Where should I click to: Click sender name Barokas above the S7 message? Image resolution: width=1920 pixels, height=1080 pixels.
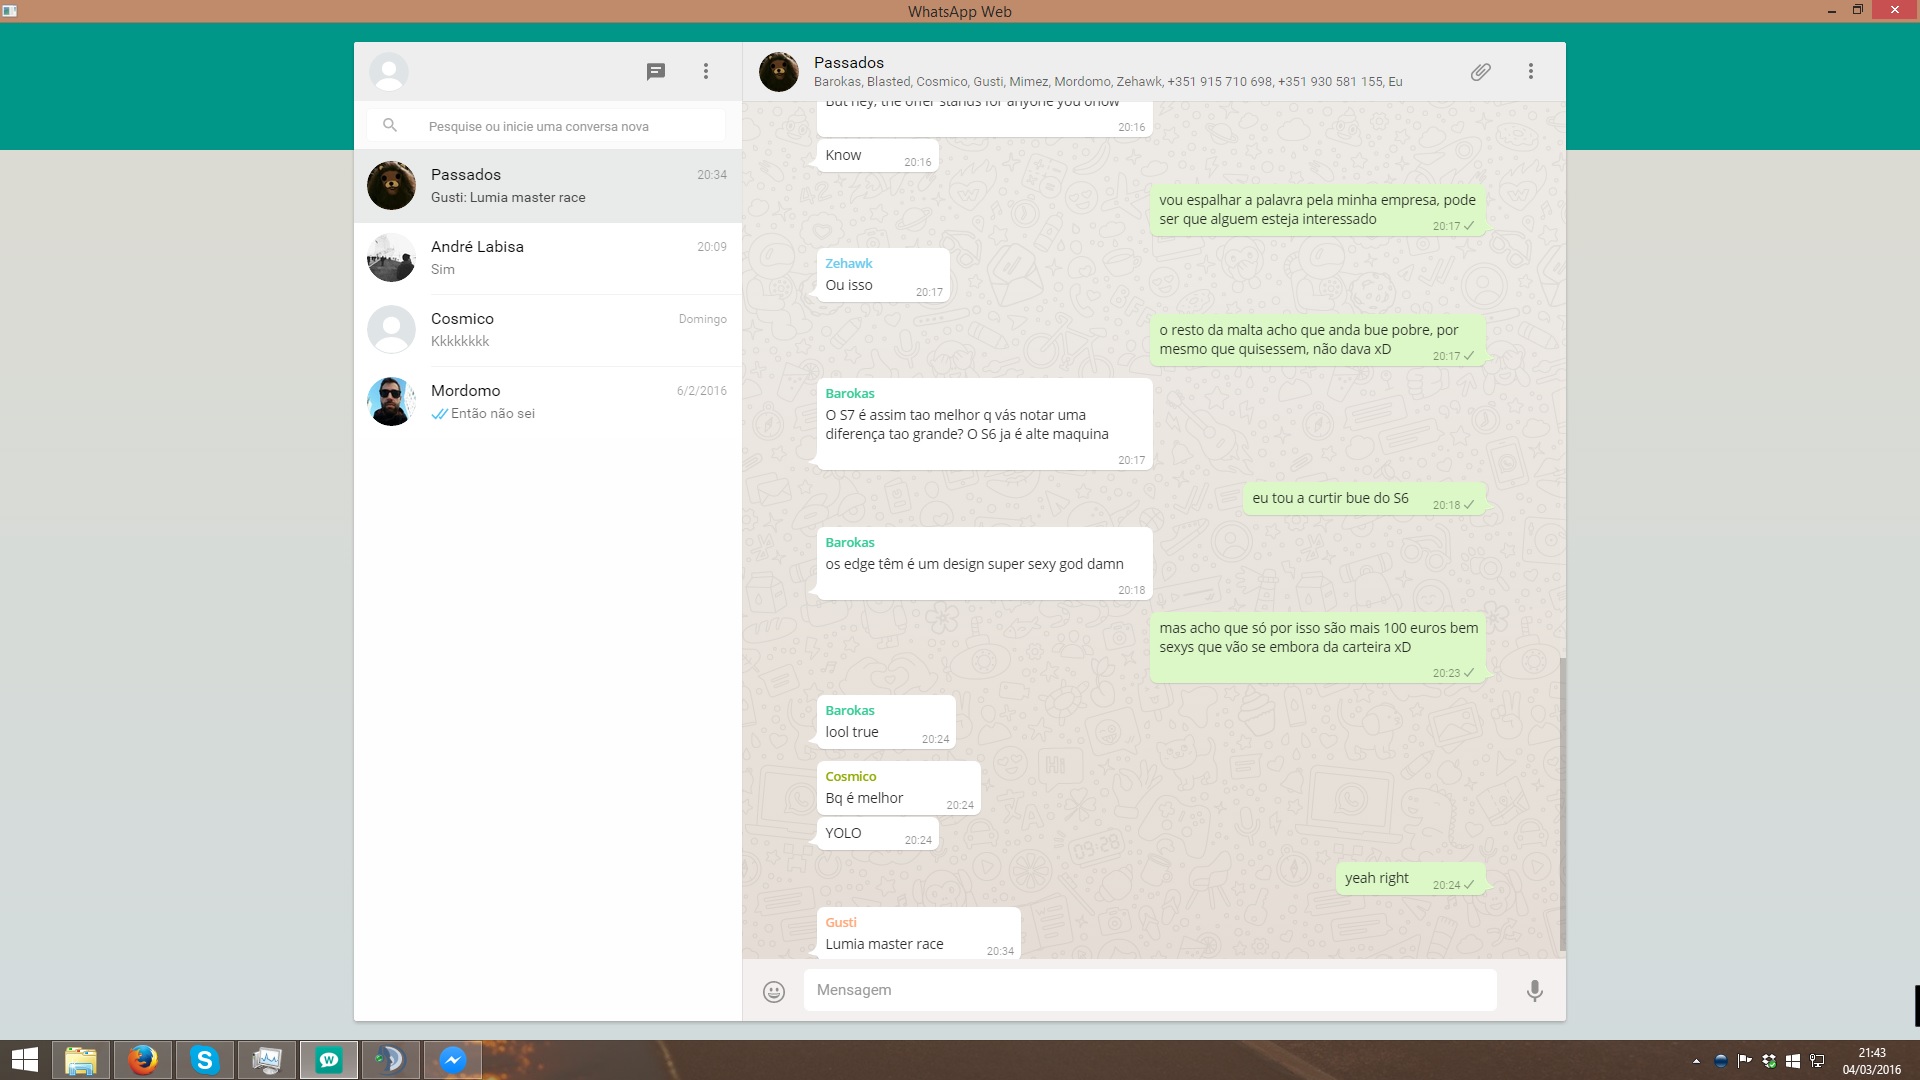(x=850, y=394)
